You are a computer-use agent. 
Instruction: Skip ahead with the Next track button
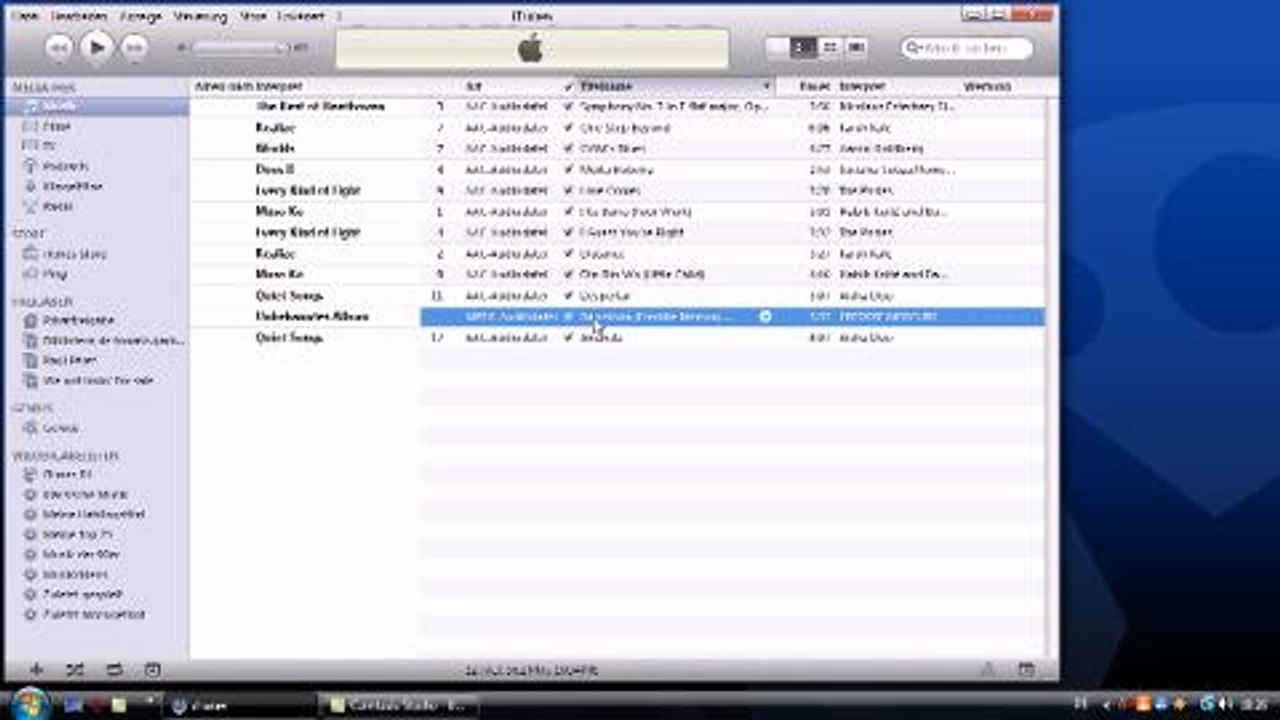click(134, 47)
